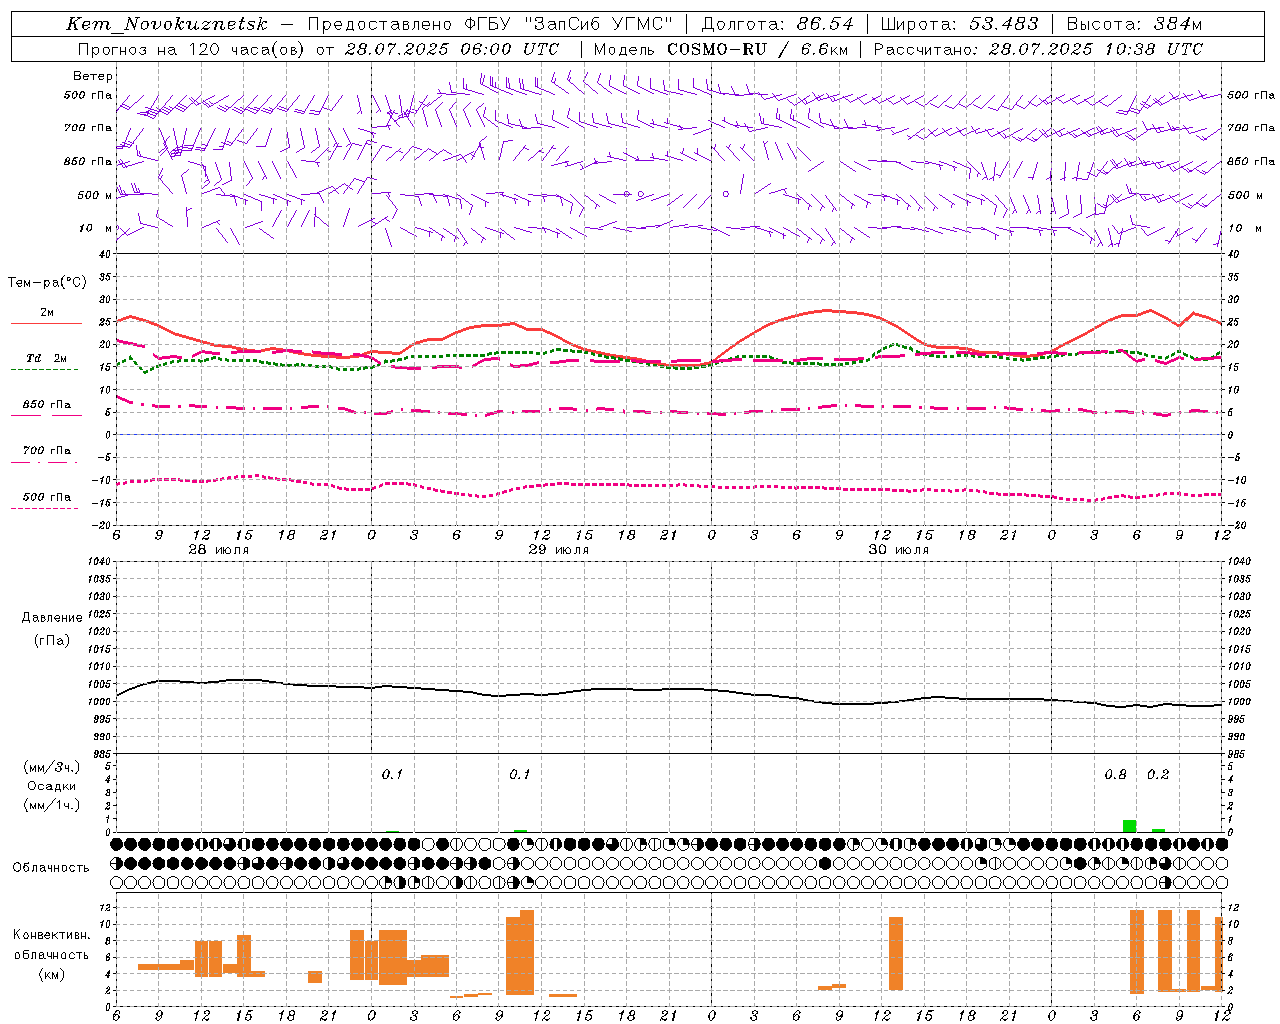This screenshot has width=1280, height=1024.
Task: Click the tall green precipitation bar under 0.8
Action: point(1129,826)
